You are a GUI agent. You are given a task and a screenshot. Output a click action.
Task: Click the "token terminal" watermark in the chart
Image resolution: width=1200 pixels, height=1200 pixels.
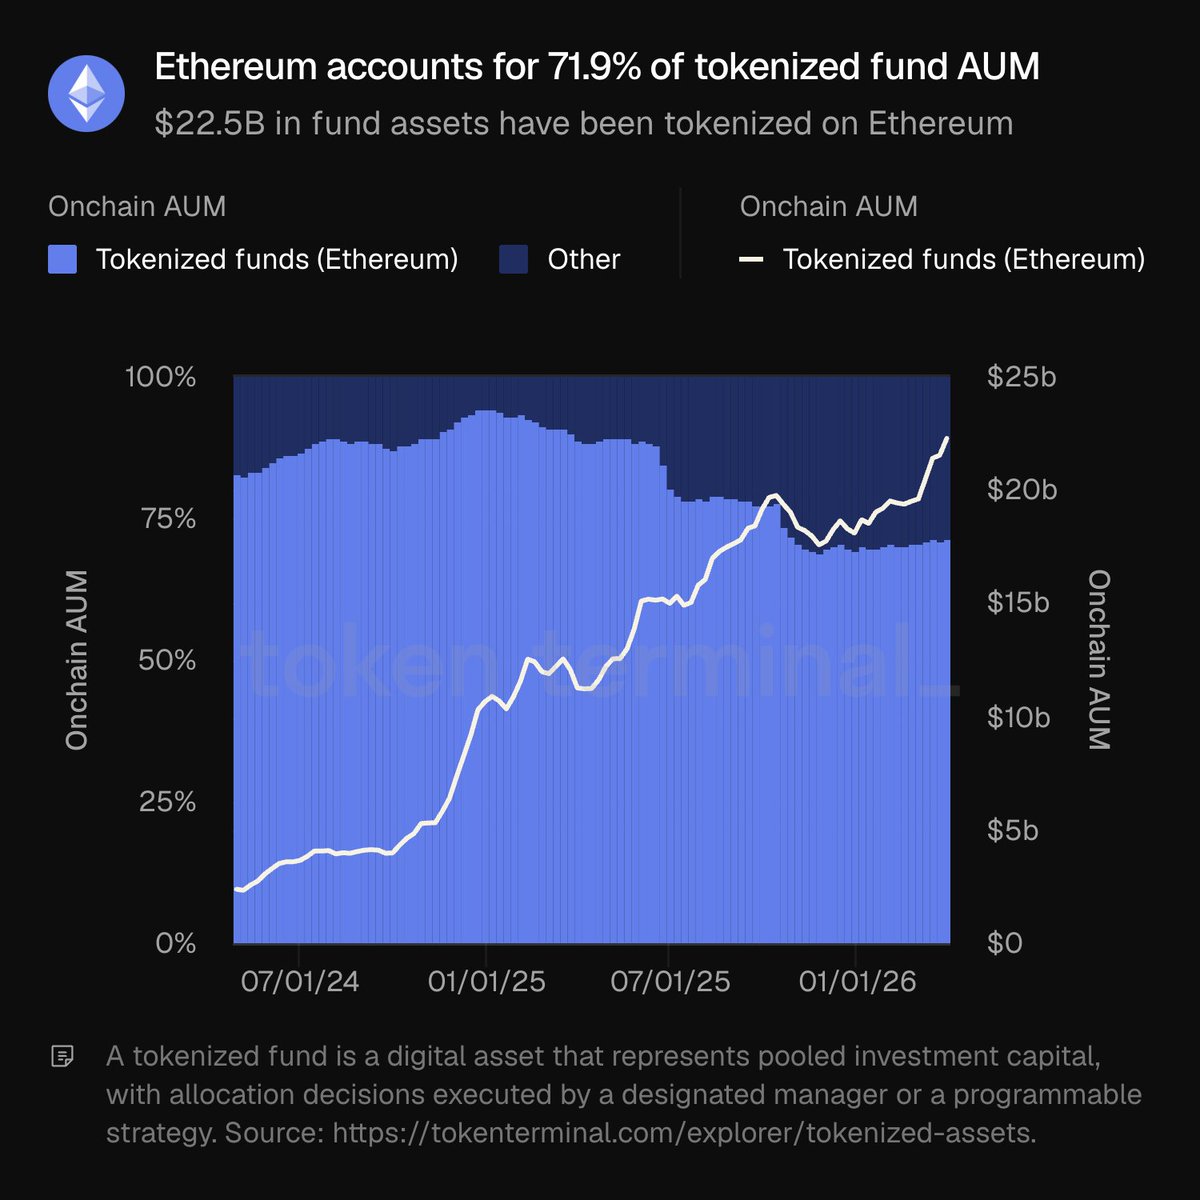(x=598, y=662)
